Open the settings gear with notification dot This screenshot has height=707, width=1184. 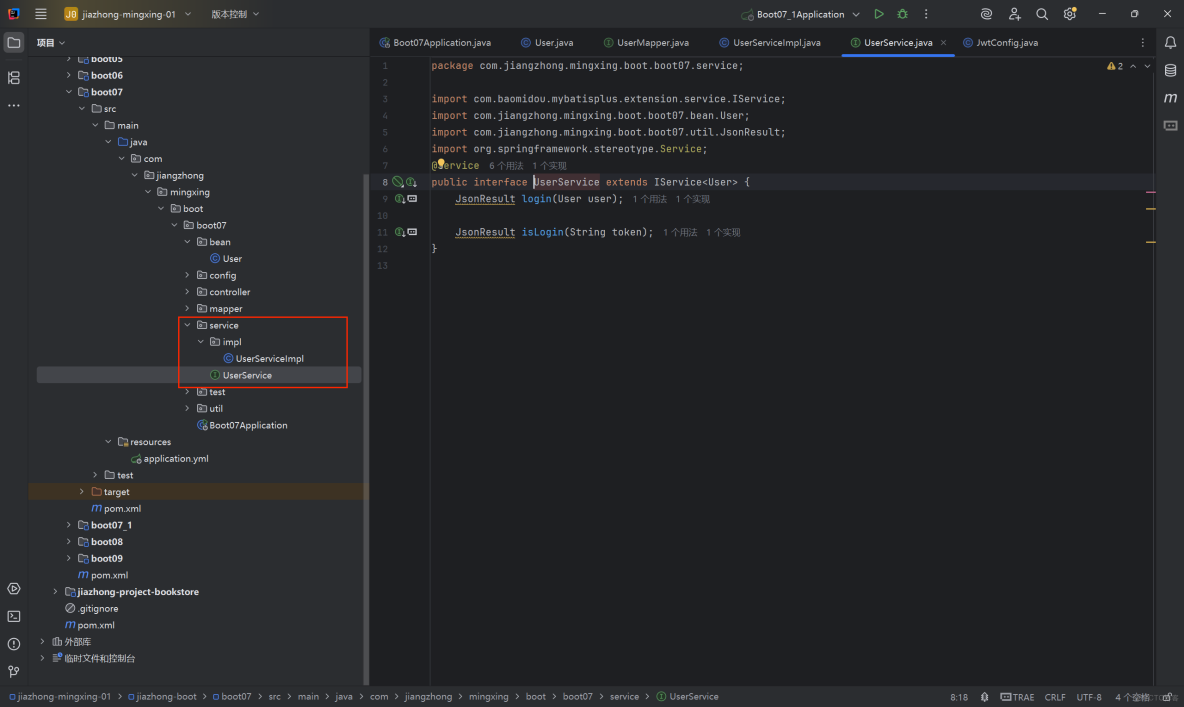click(x=1069, y=13)
